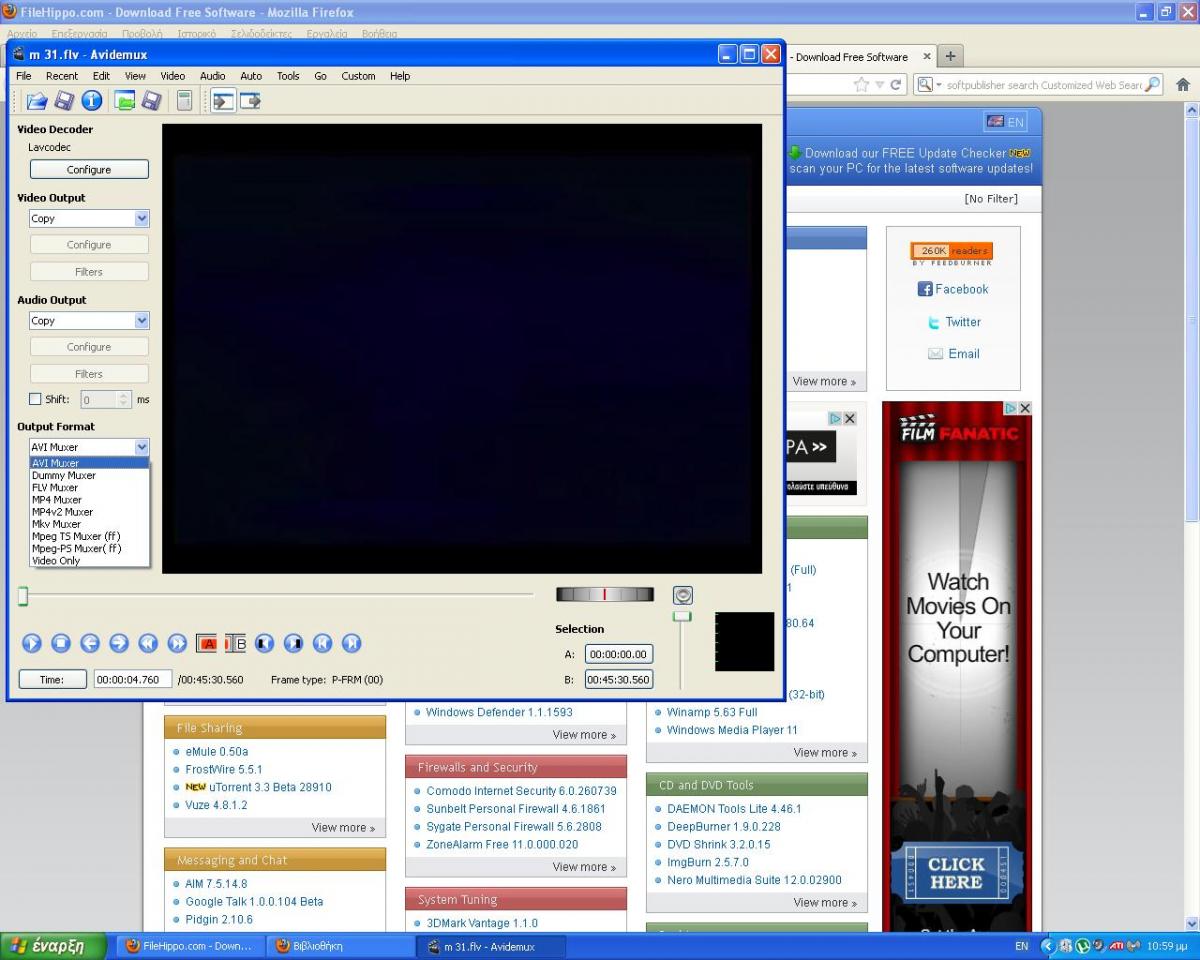The width and height of the screenshot is (1200, 960).
Task: Click the current time input field
Action: (133, 680)
